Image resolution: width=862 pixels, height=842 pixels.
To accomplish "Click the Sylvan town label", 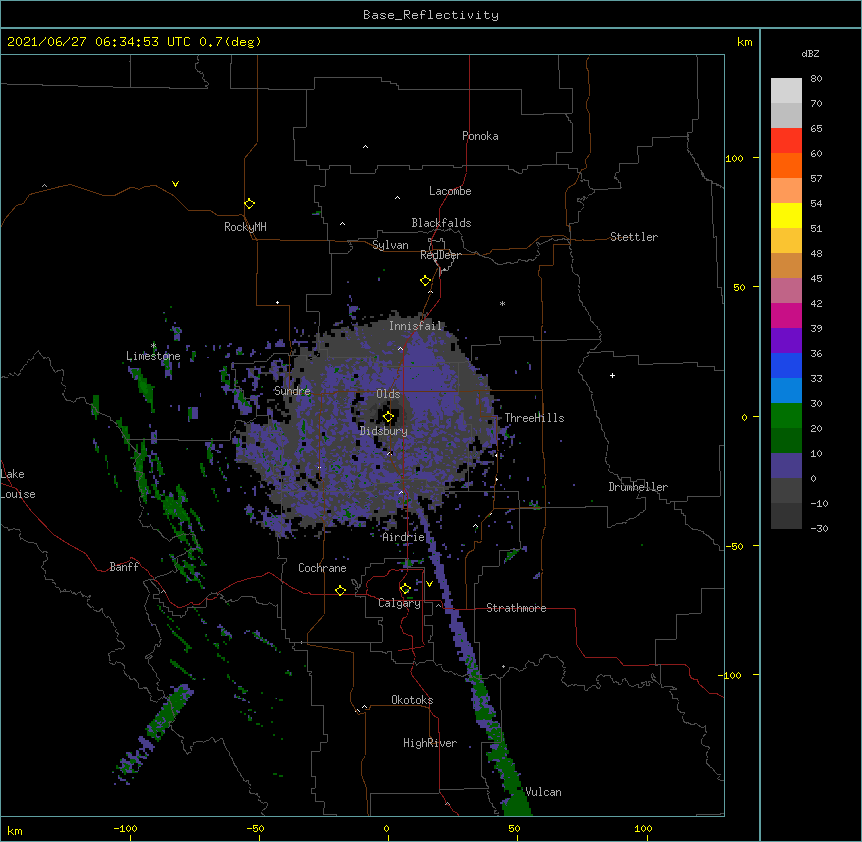I will [390, 245].
